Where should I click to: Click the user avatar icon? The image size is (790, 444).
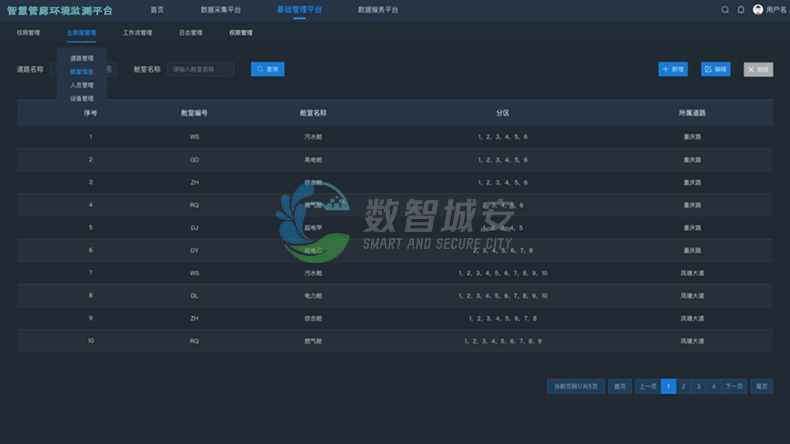pos(758,10)
